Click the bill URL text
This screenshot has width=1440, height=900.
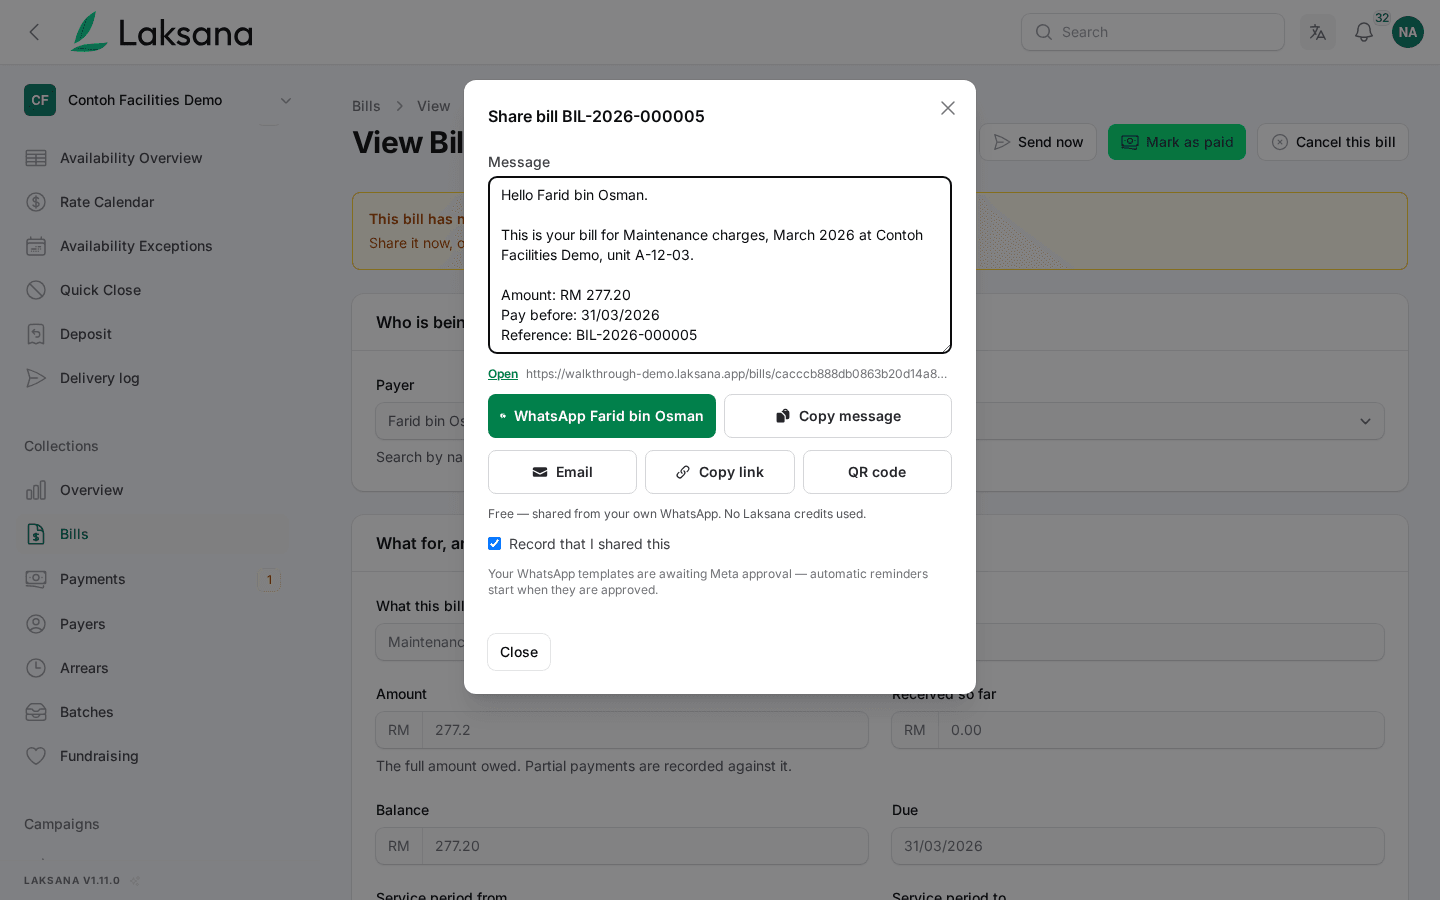tap(736, 374)
